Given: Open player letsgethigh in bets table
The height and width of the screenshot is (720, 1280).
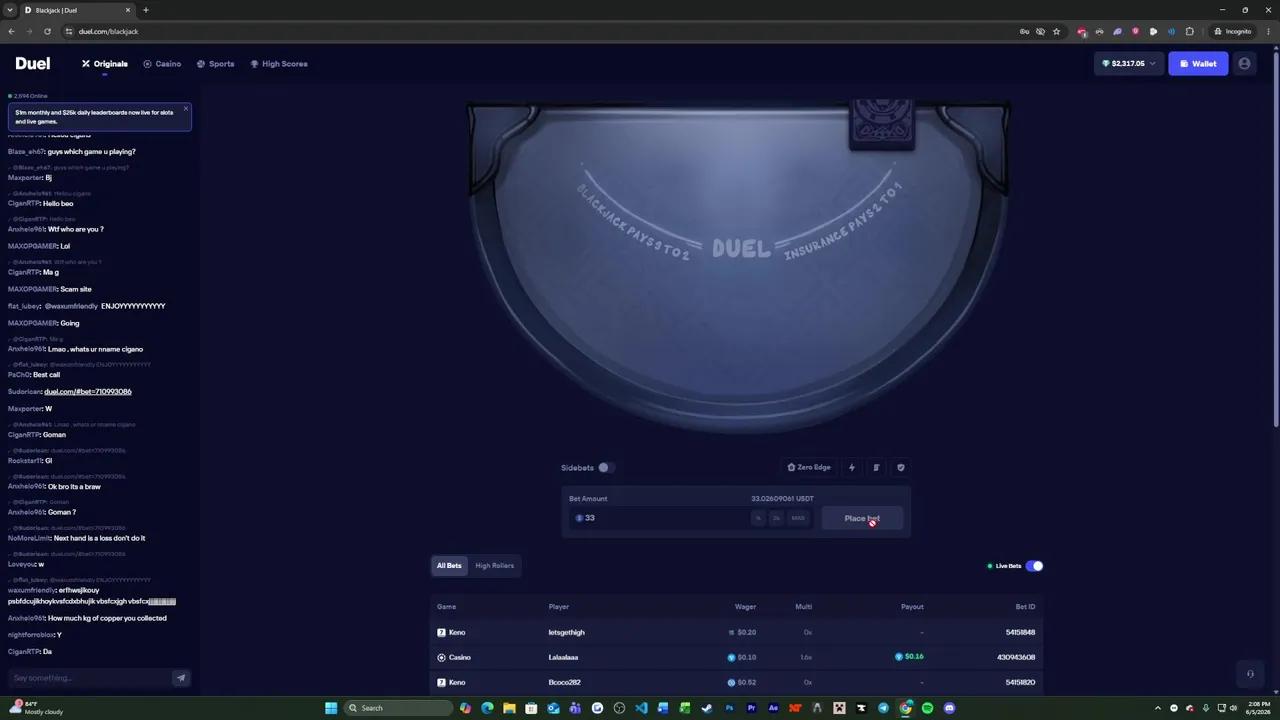Looking at the screenshot, I should (567, 633).
